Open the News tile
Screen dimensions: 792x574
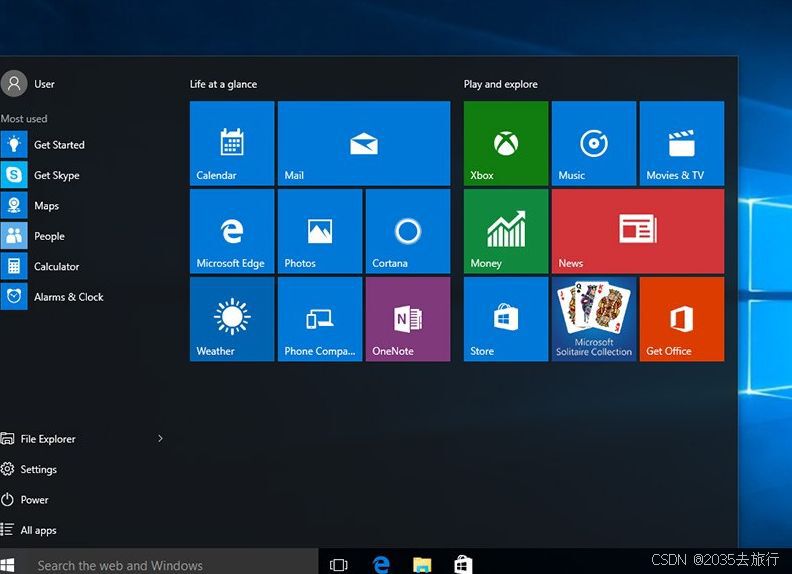637,231
